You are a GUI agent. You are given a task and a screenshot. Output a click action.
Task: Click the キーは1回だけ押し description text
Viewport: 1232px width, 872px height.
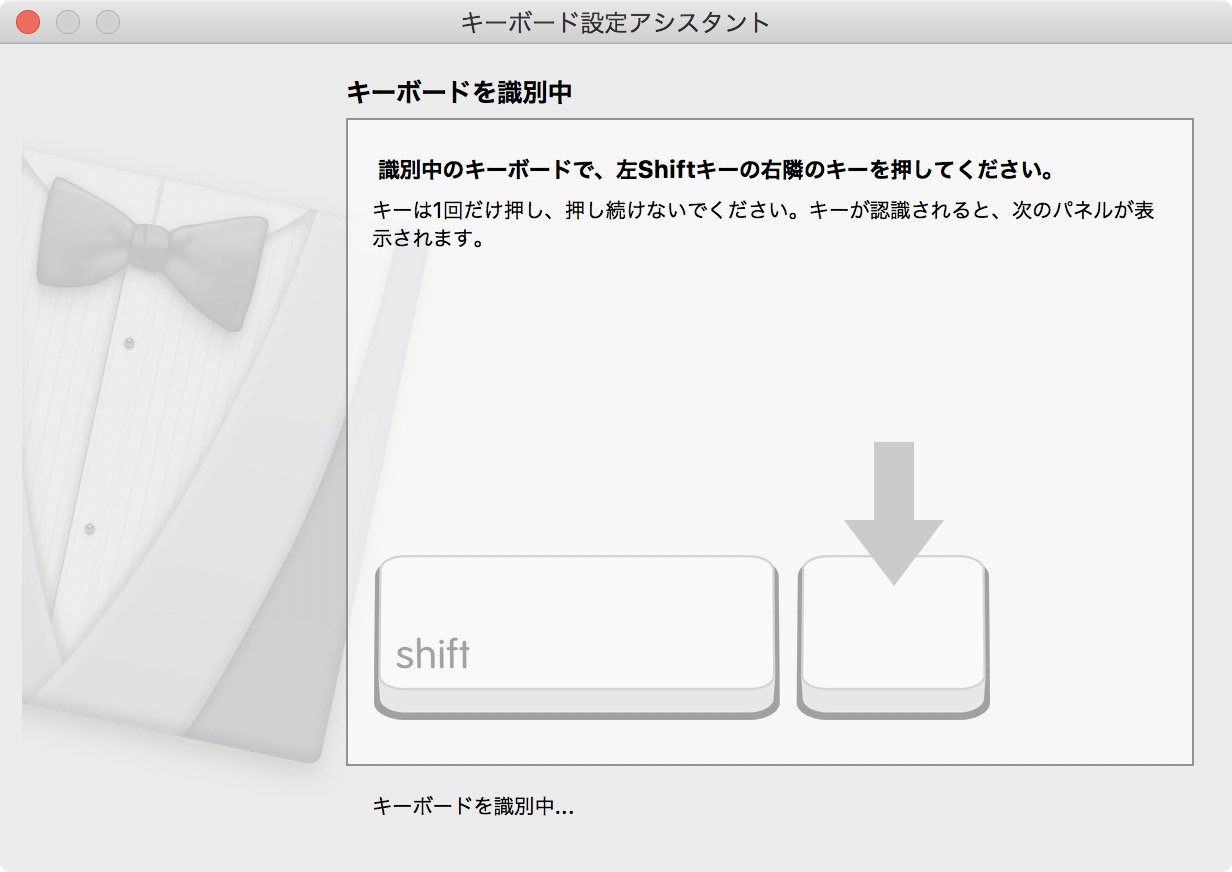click(764, 225)
